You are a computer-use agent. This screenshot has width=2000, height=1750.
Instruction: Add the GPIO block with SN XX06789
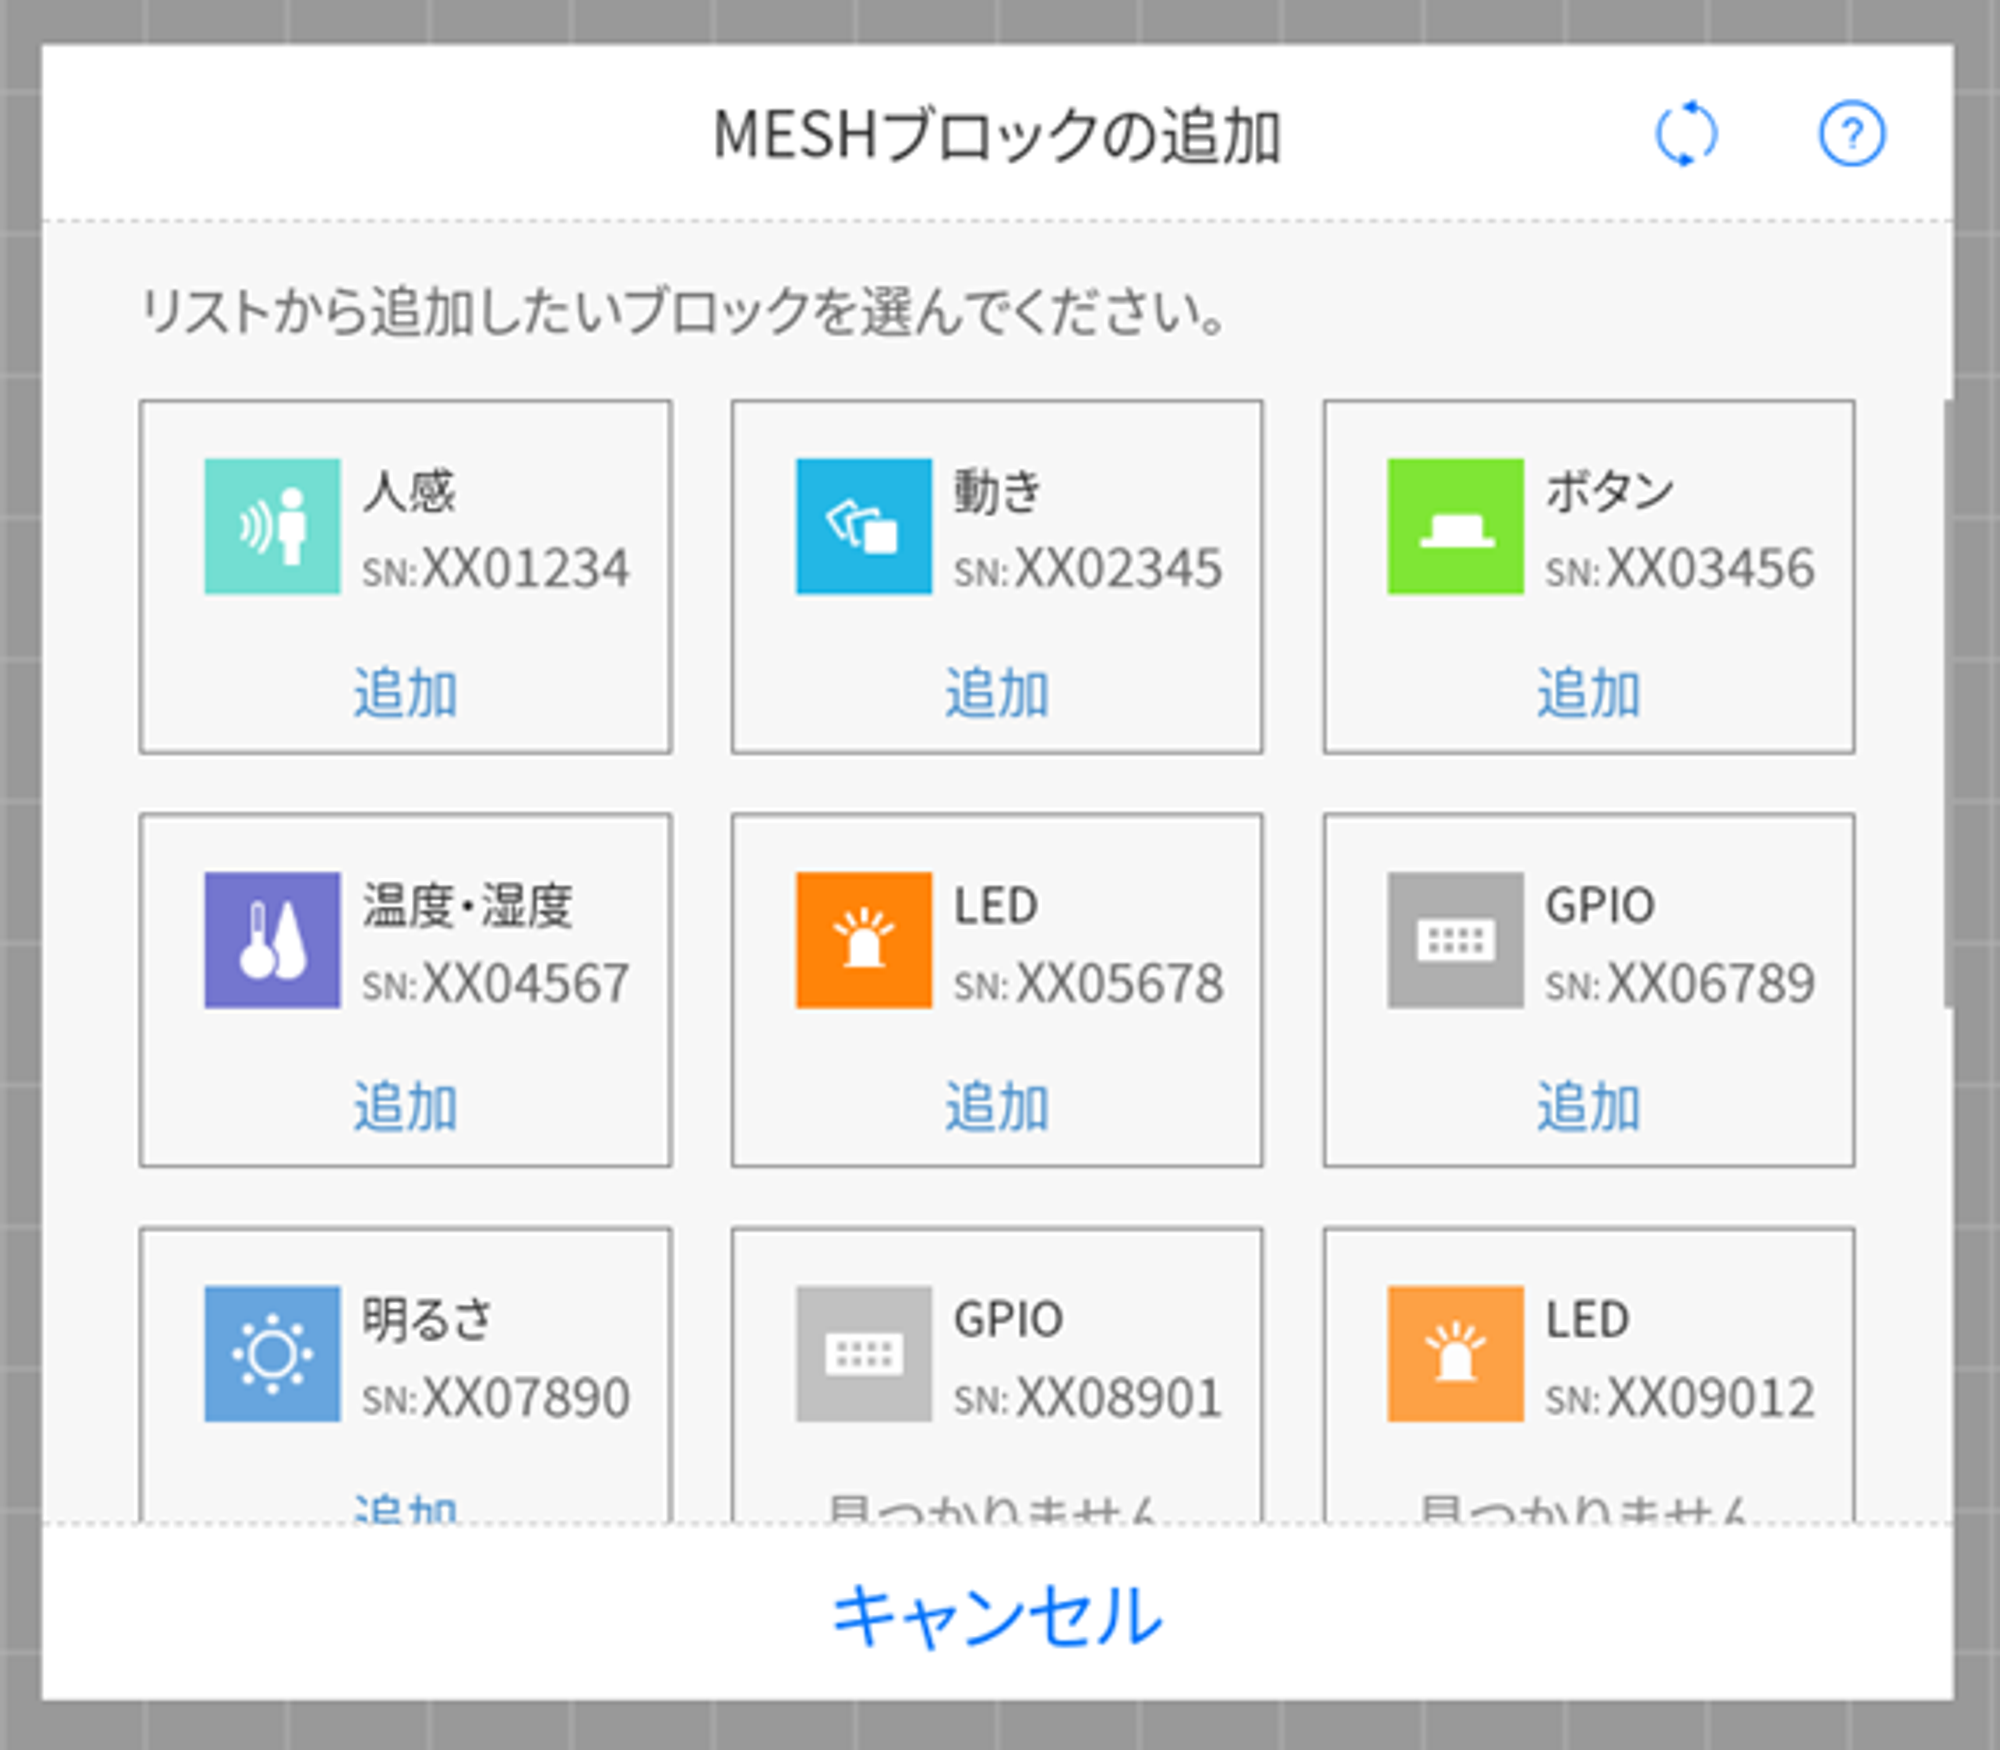click(1588, 1106)
